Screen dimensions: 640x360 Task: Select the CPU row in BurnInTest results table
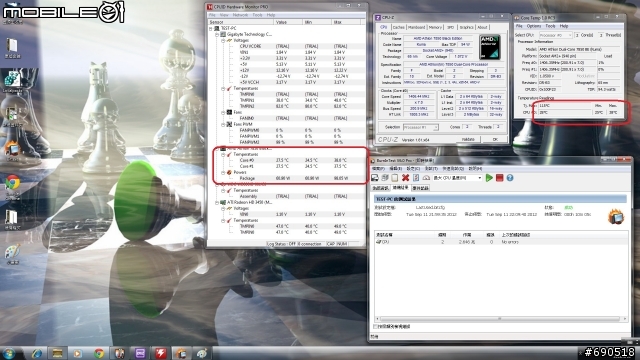501,242
